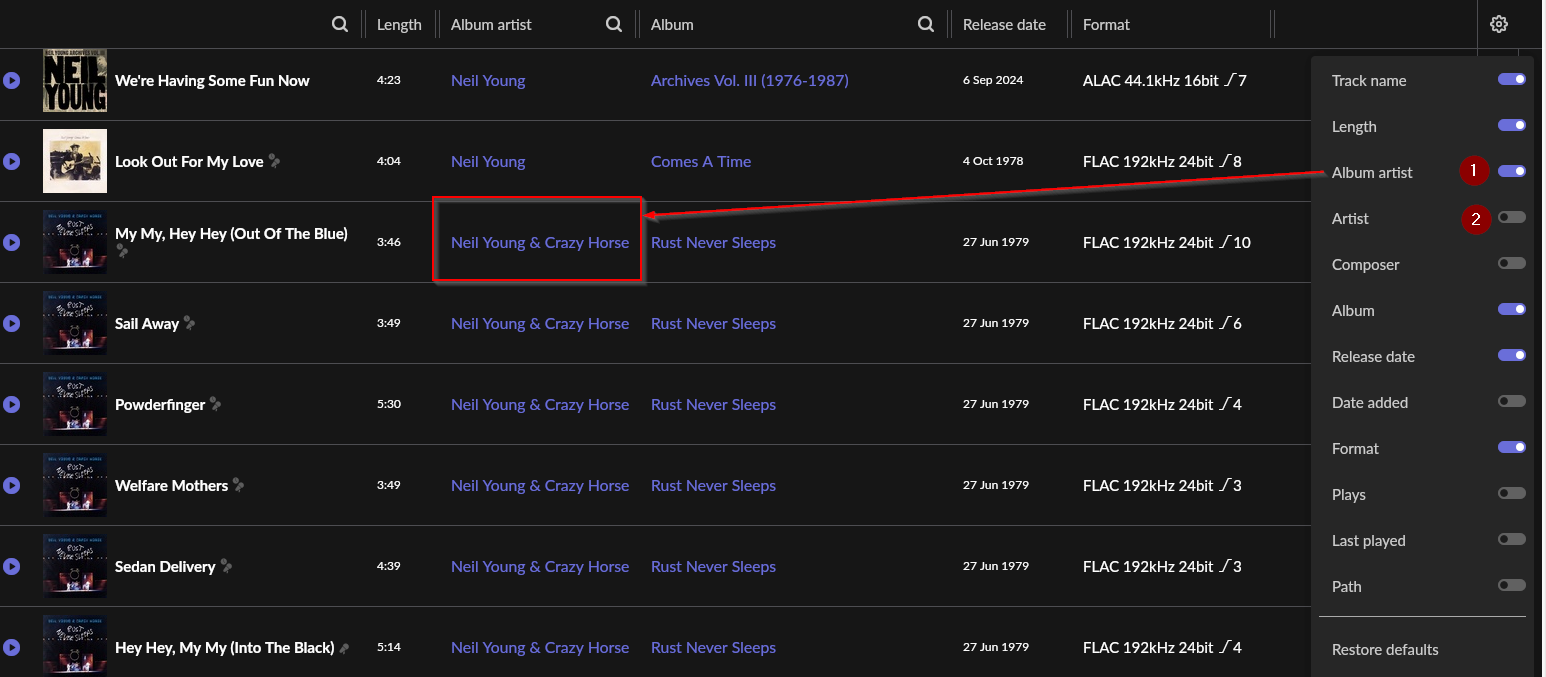Open Neil Young in We're Having Some Fun Now row

pos(488,81)
